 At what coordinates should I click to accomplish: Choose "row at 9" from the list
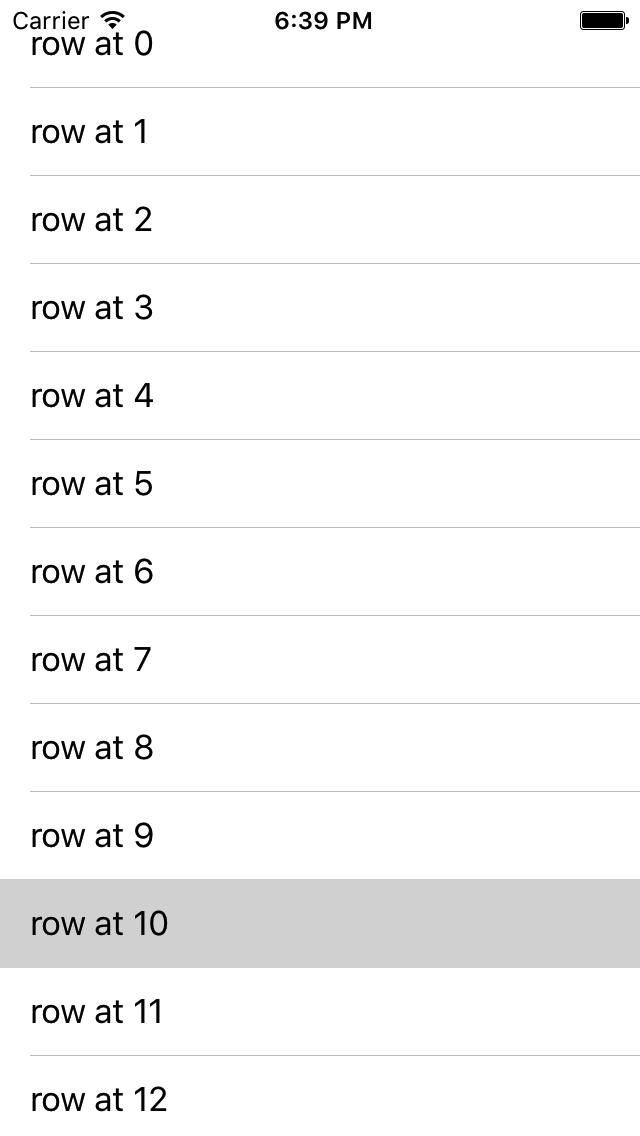coord(320,835)
